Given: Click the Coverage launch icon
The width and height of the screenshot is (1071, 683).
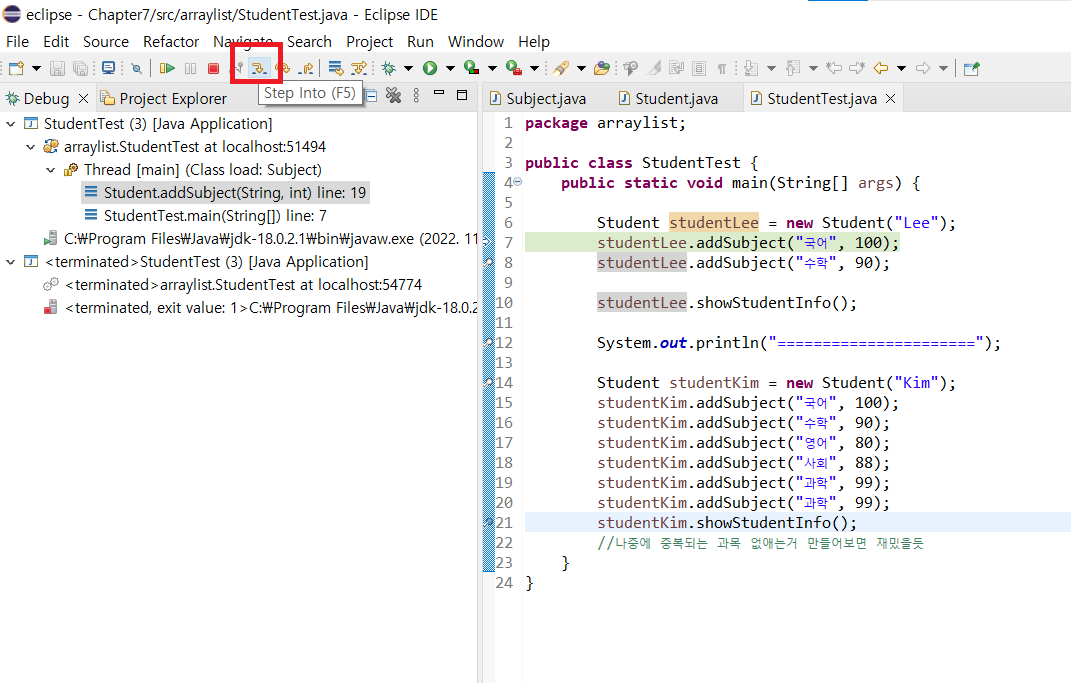Looking at the screenshot, I should tap(471, 68).
